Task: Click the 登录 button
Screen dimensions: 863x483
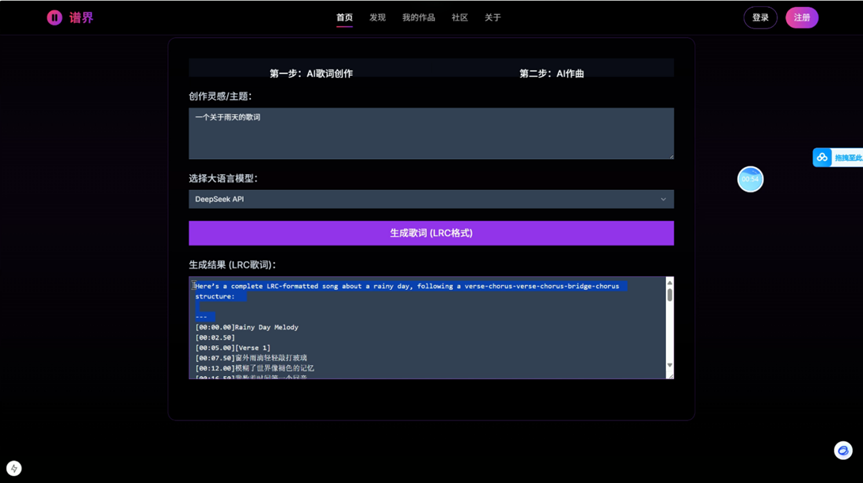Action: click(760, 18)
